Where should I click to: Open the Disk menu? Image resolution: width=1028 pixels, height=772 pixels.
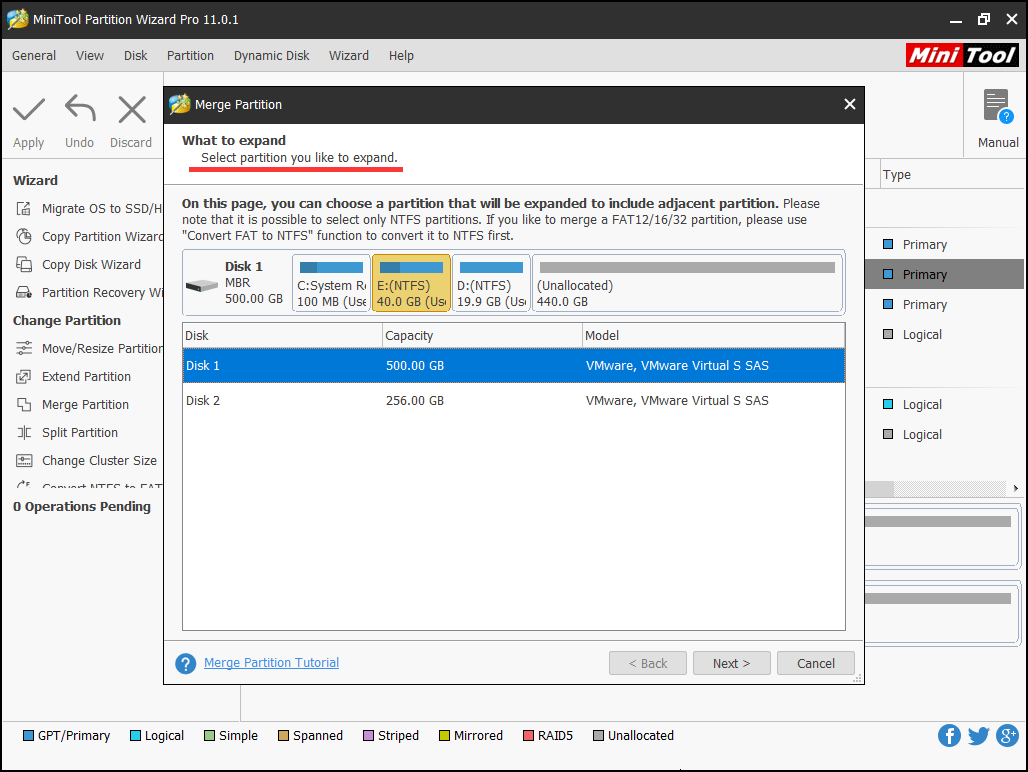pyautogui.click(x=136, y=56)
